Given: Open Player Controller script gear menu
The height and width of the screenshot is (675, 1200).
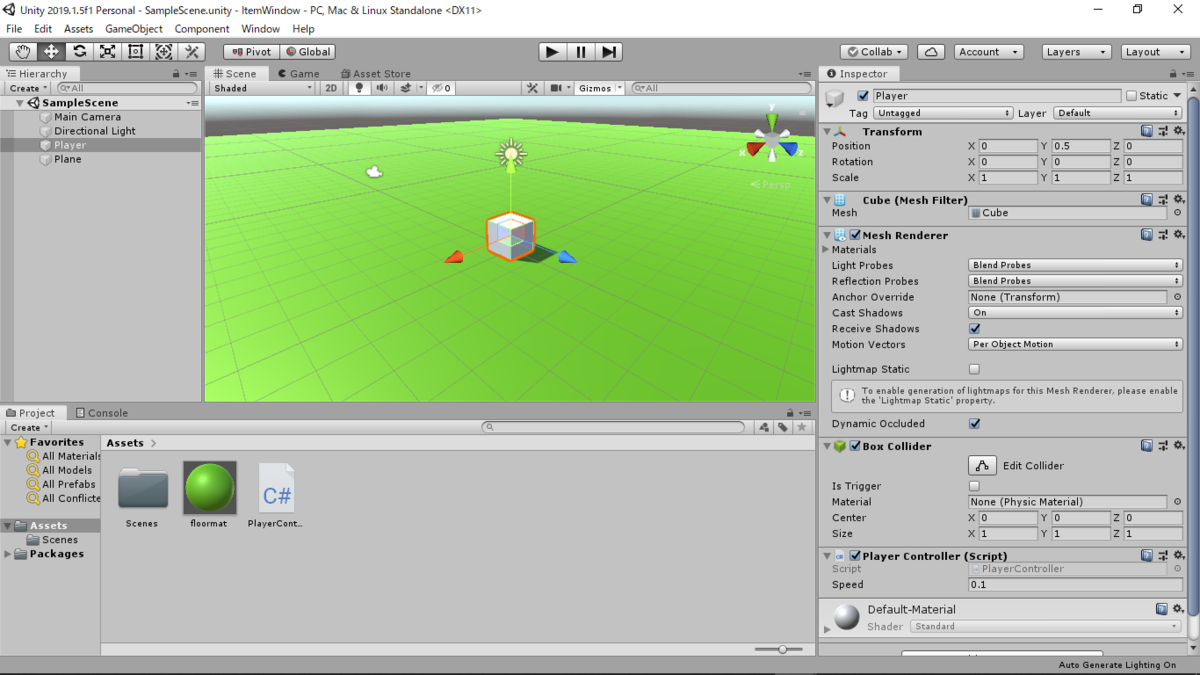Looking at the screenshot, I should (x=1178, y=556).
